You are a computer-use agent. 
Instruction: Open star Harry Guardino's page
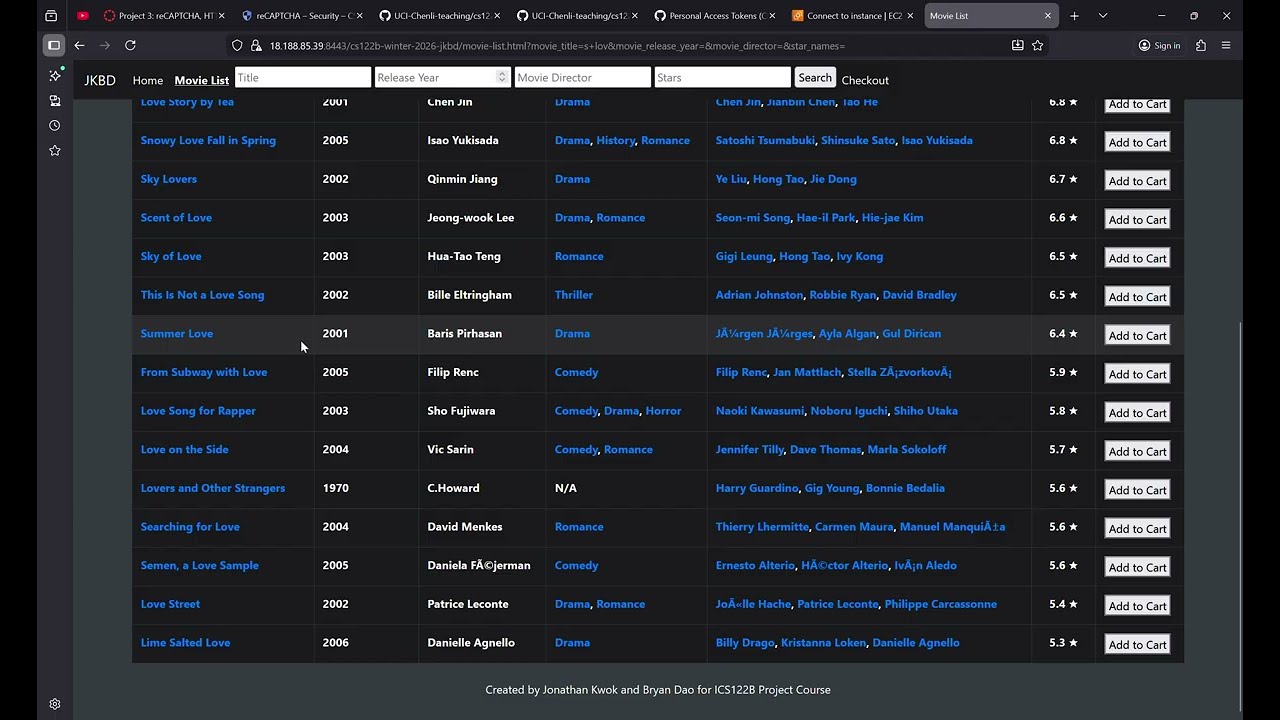click(757, 488)
